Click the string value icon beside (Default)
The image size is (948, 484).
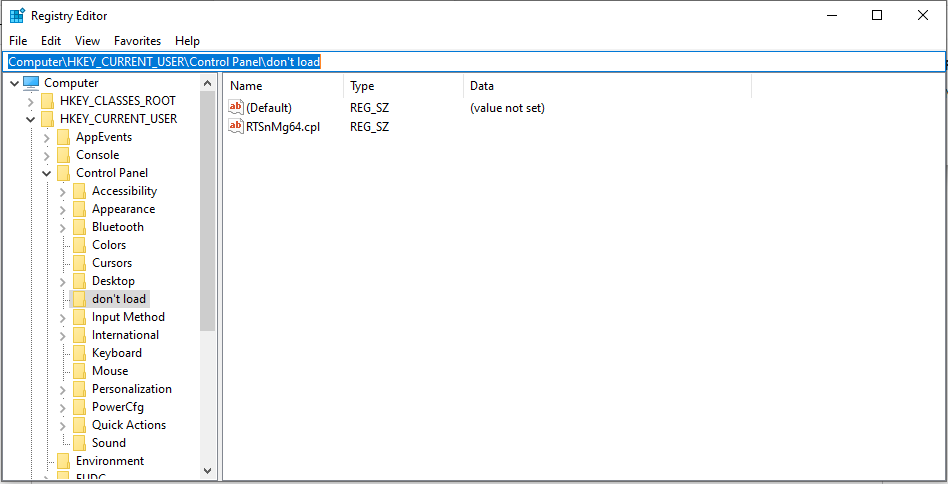236,108
